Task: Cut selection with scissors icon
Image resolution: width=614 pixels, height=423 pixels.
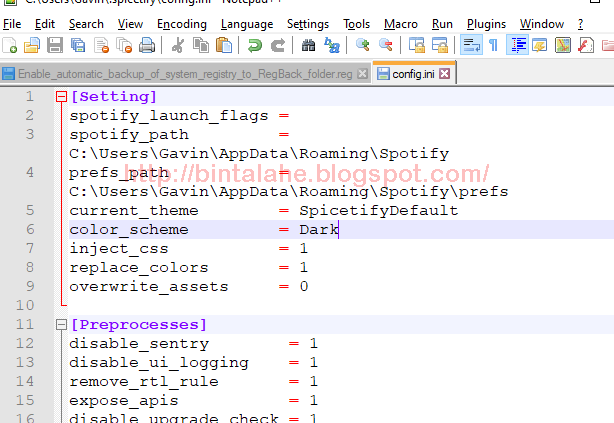Action: tap(178, 45)
